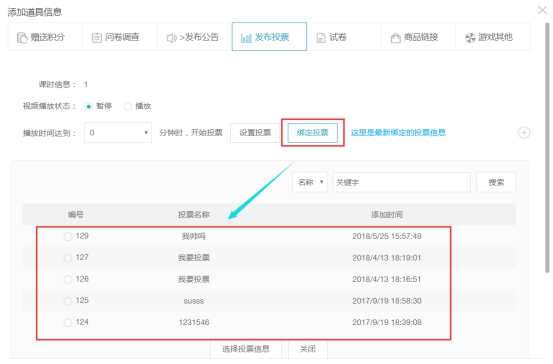Click the 设置投票 button
Screen dimensions: 553x364
[255, 133]
